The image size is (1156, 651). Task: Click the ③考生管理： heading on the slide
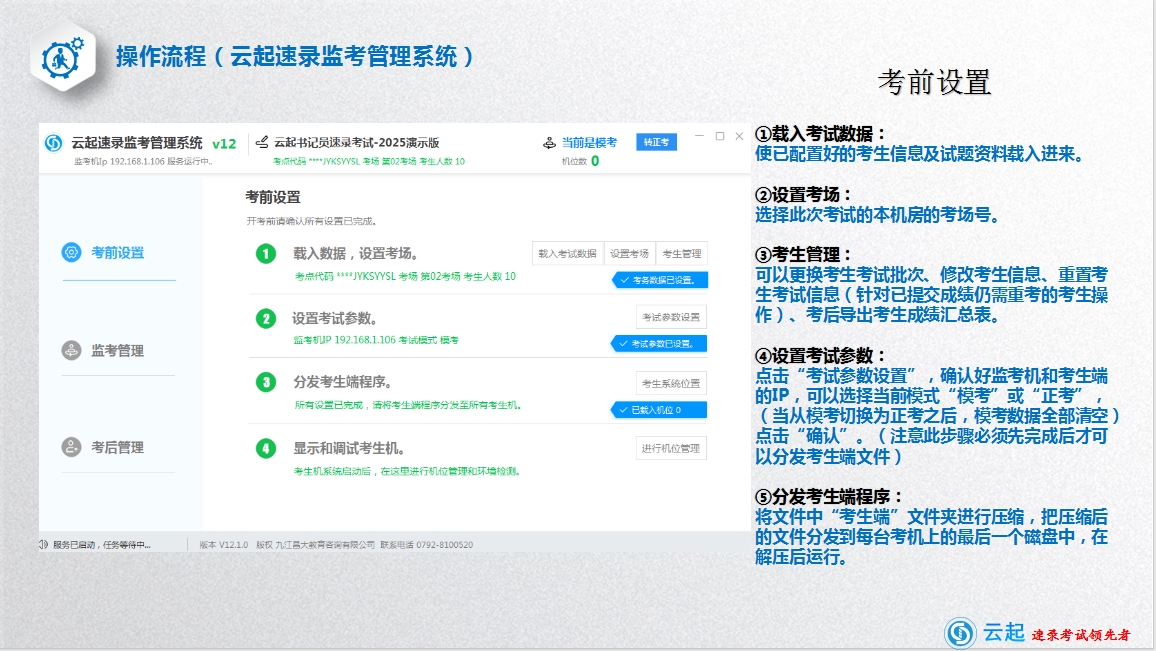802,254
